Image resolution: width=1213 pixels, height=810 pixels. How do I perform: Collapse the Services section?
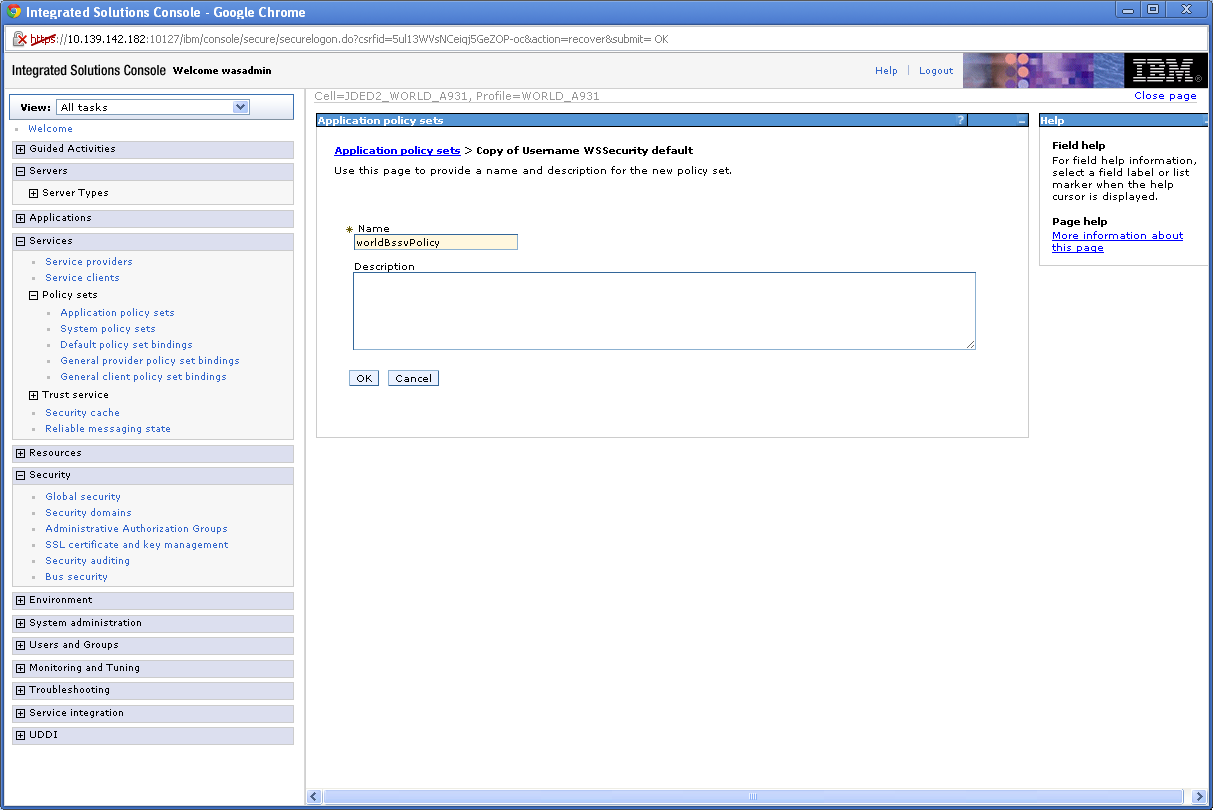point(20,241)
